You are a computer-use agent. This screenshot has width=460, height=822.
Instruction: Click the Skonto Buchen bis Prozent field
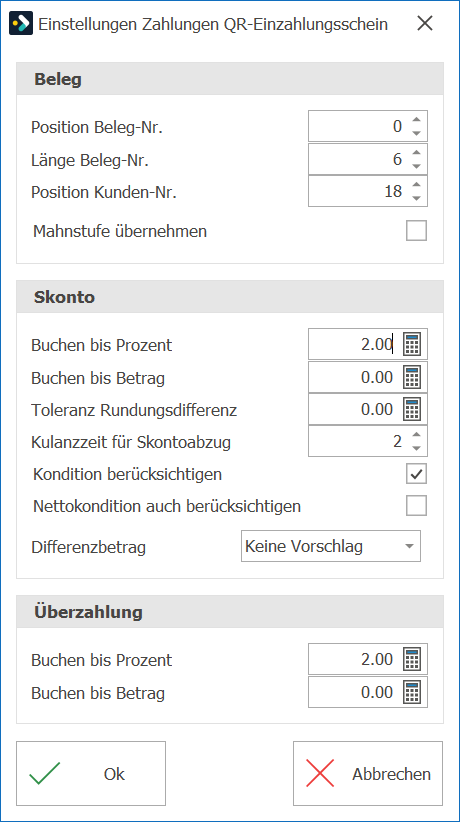point(368,344)
